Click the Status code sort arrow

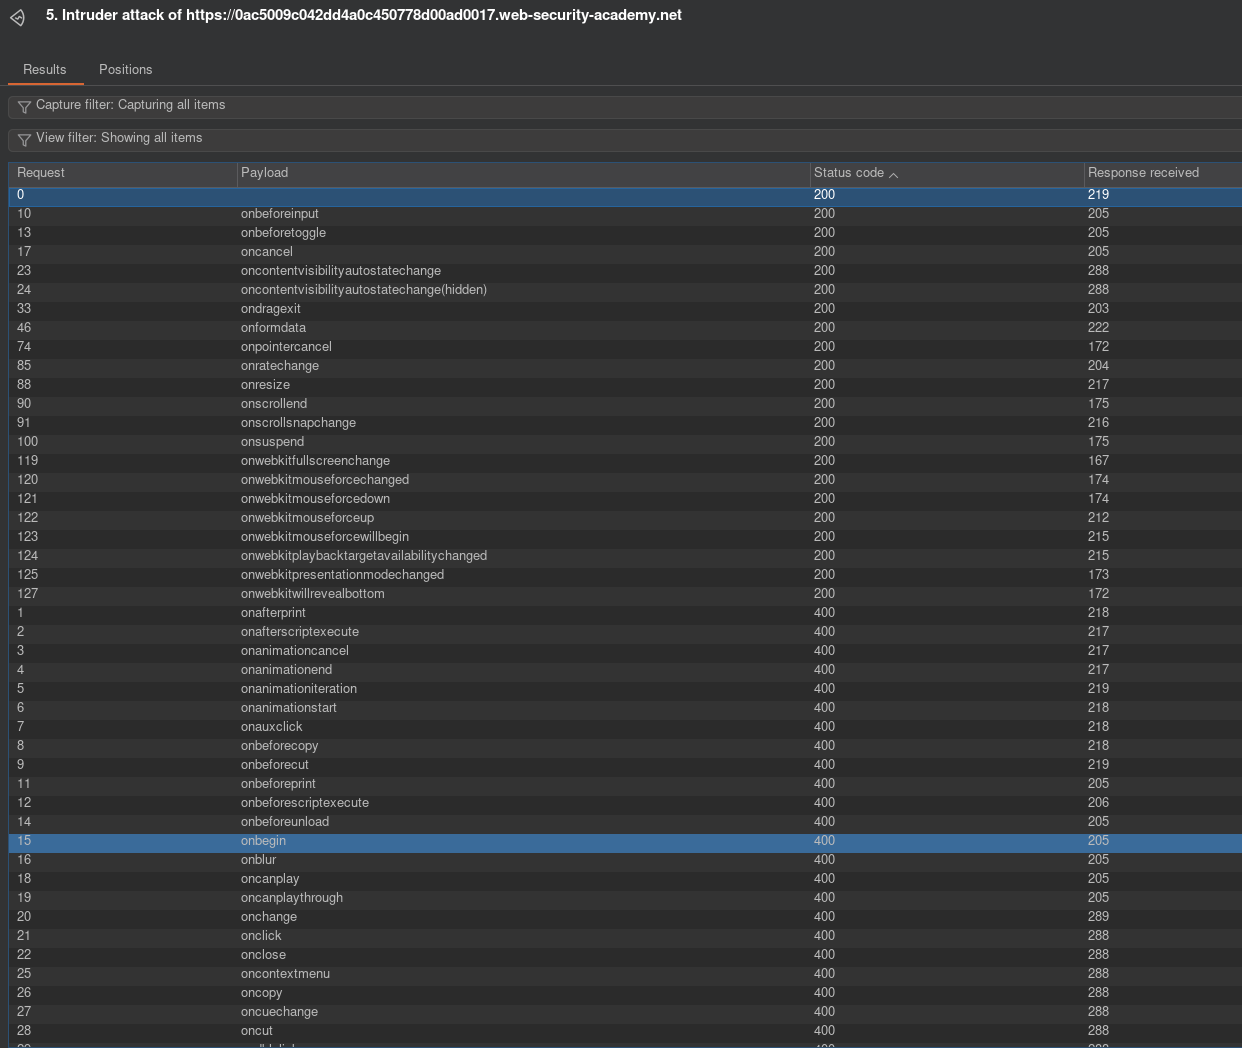[x=894, y=175]
